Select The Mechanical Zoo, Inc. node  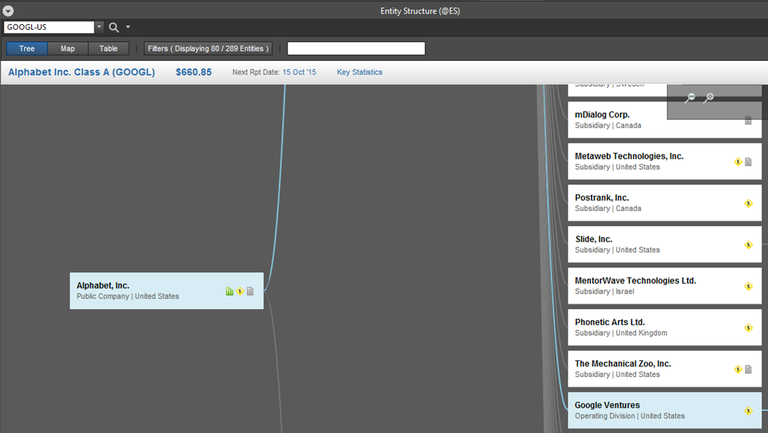pyautogui.click(x=665, y=369)
